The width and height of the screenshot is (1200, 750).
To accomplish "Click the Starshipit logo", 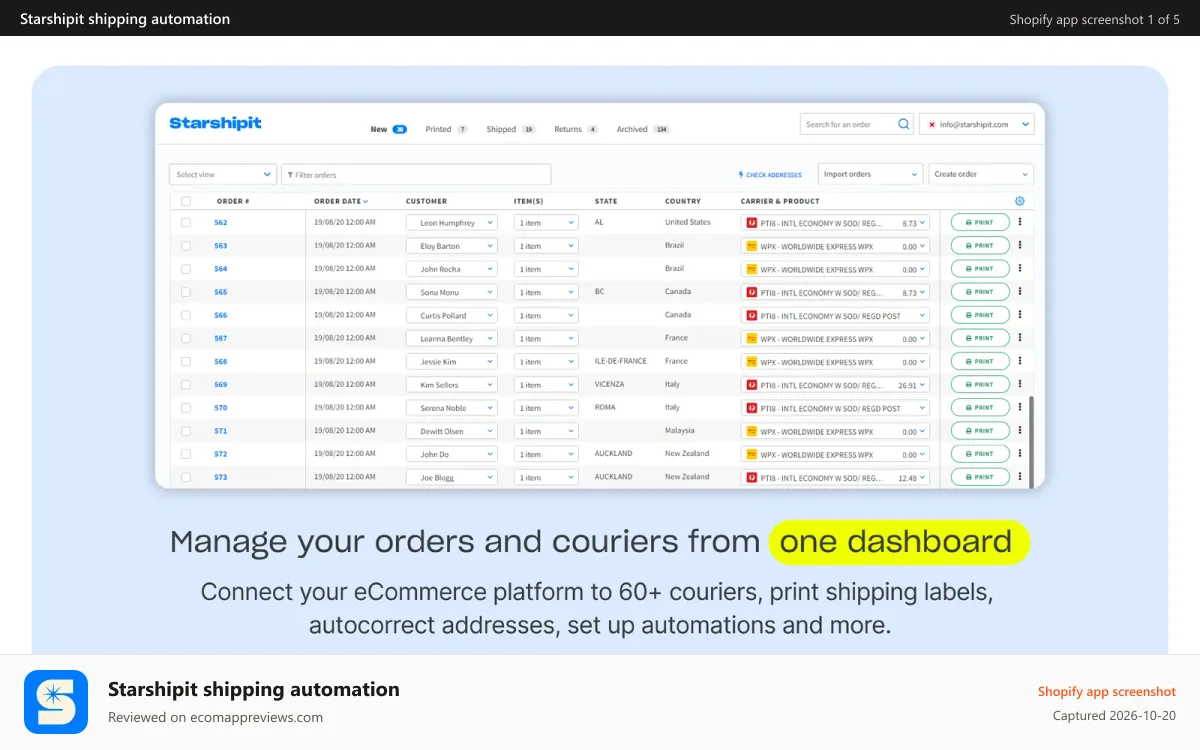I will (x=215, y=123).
